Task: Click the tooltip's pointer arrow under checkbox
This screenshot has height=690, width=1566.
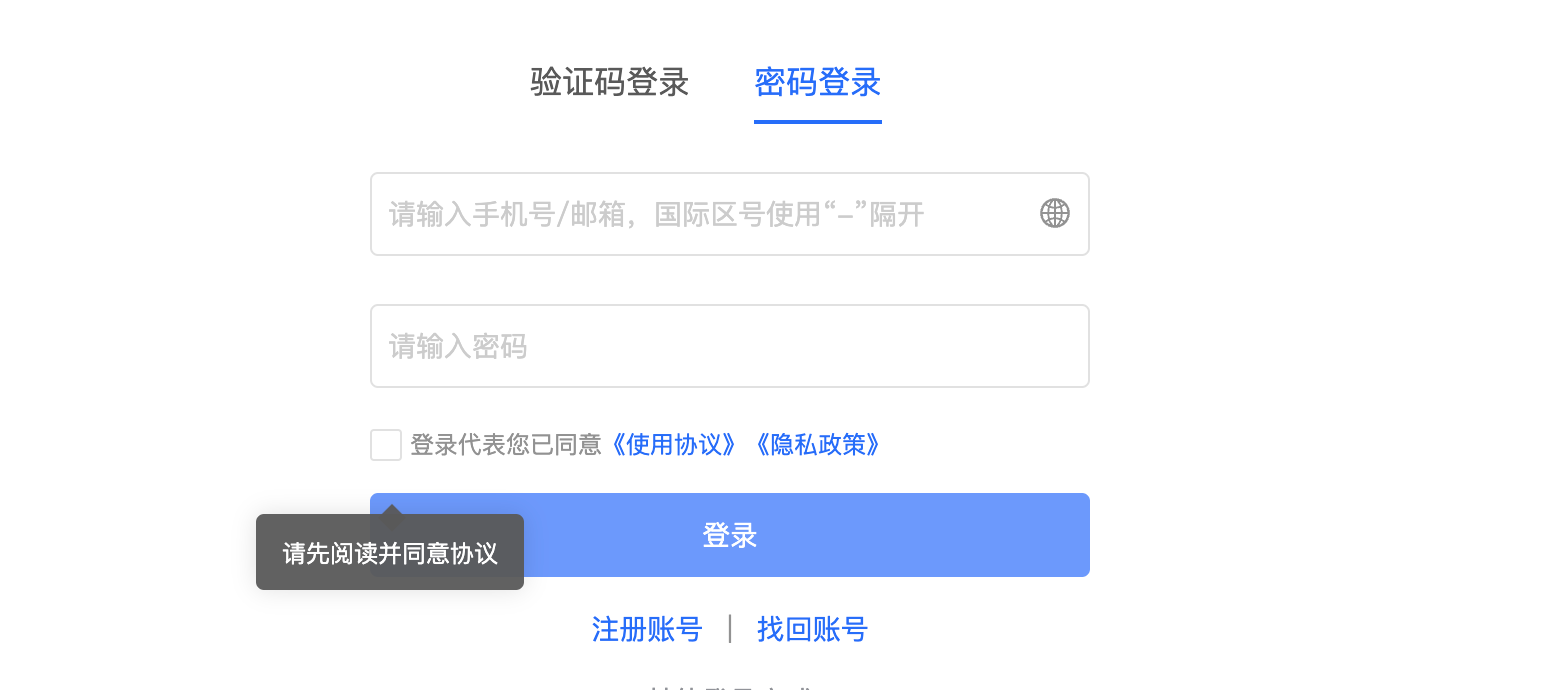Action: [x=391, y=509]
